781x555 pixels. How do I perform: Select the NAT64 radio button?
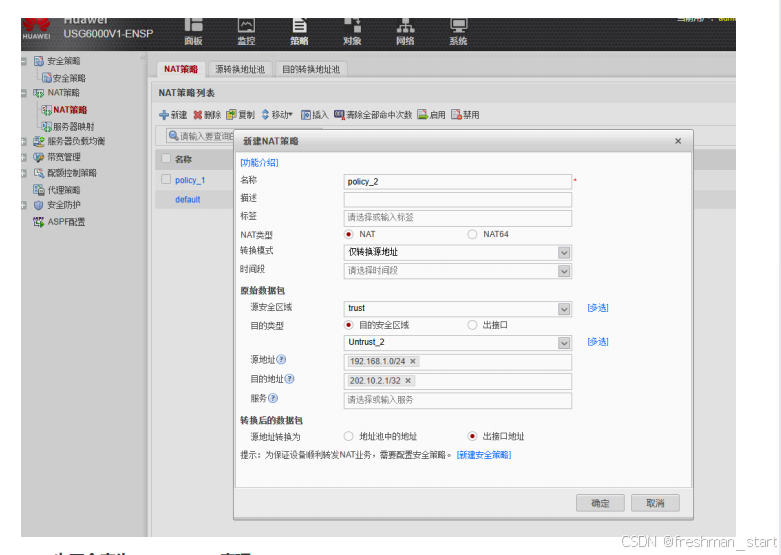pyautogui.click(x=472, y=234)
